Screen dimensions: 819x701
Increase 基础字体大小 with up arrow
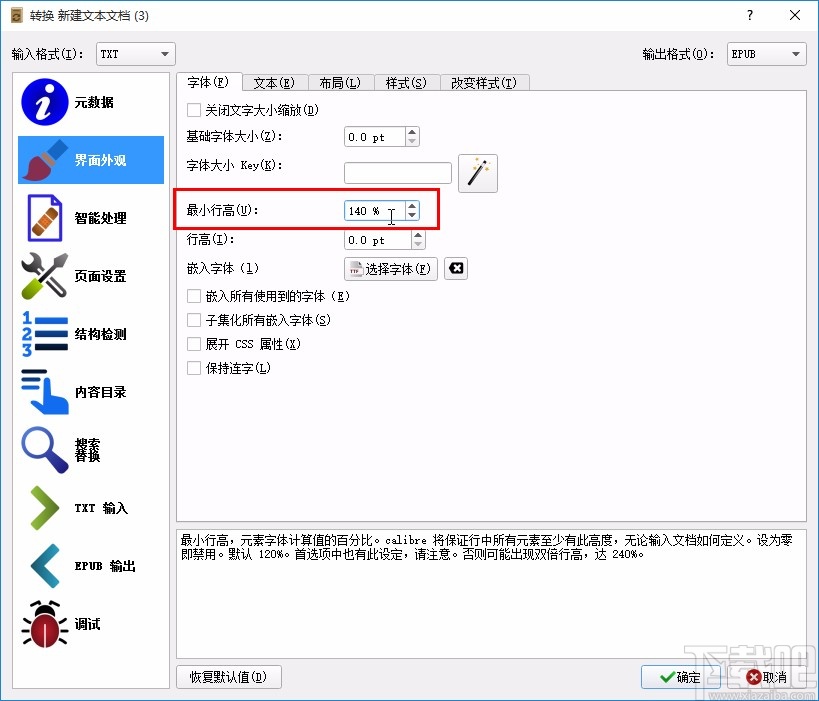[412, 132]
